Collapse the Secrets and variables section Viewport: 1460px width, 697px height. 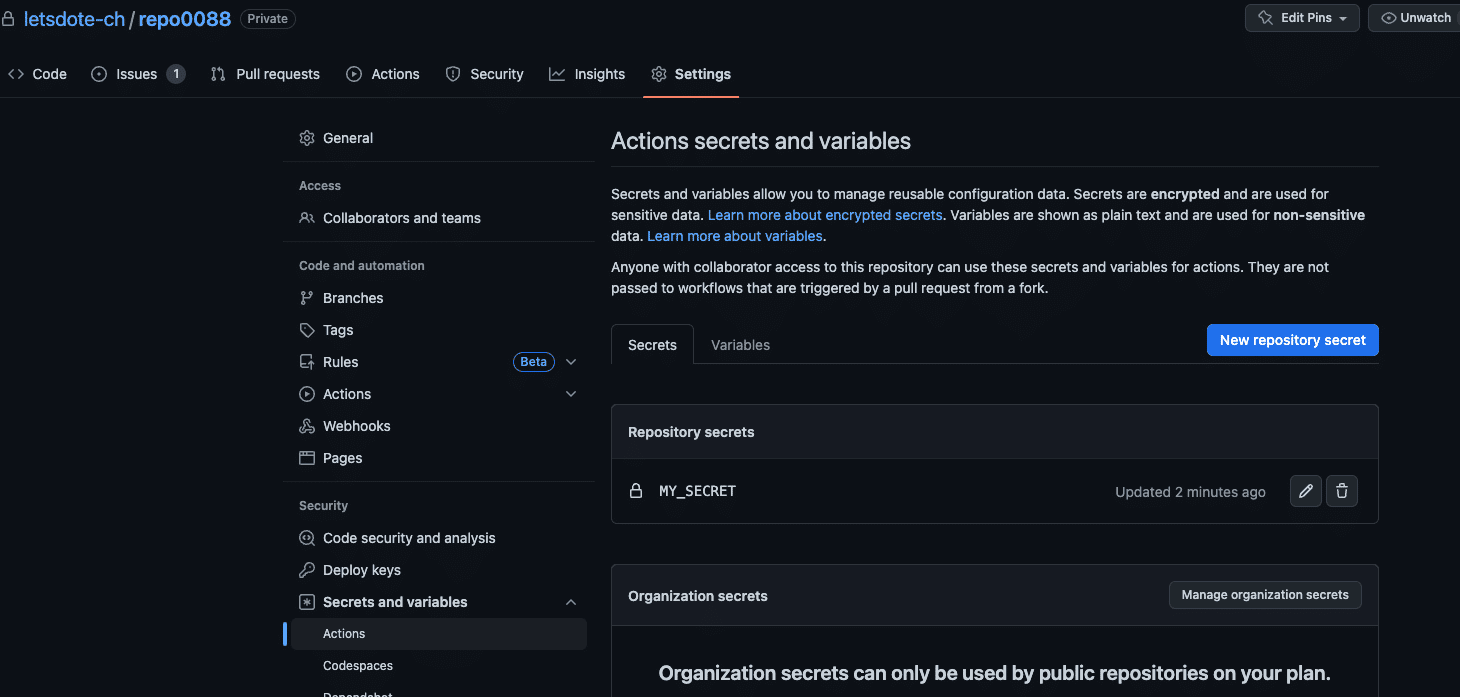click(571, 602)
